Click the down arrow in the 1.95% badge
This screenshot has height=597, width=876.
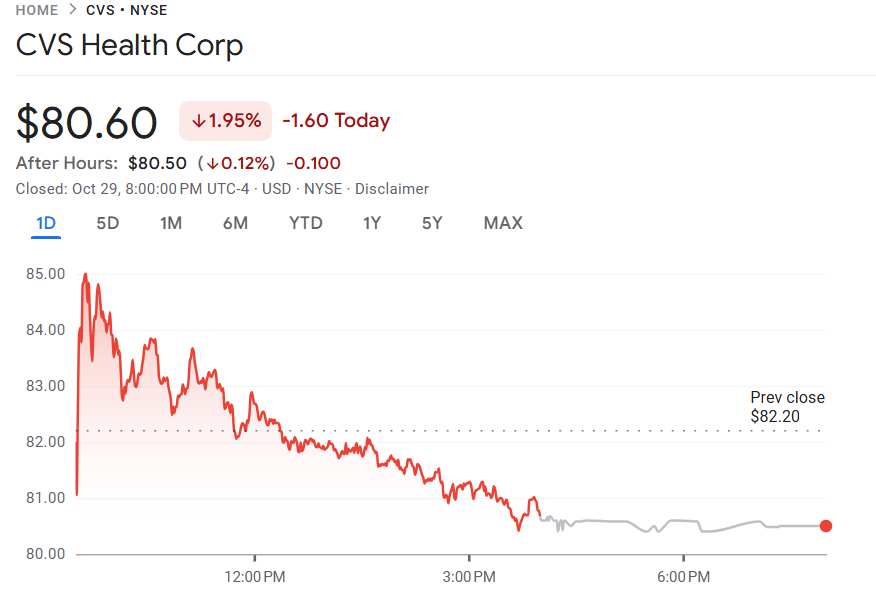click(x=198, y=121)
